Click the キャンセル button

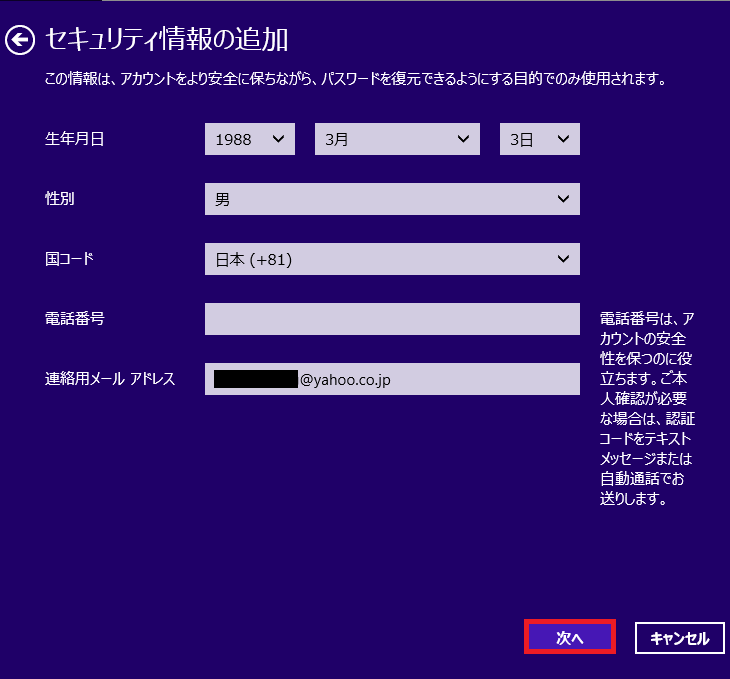(x=680, y=638)
